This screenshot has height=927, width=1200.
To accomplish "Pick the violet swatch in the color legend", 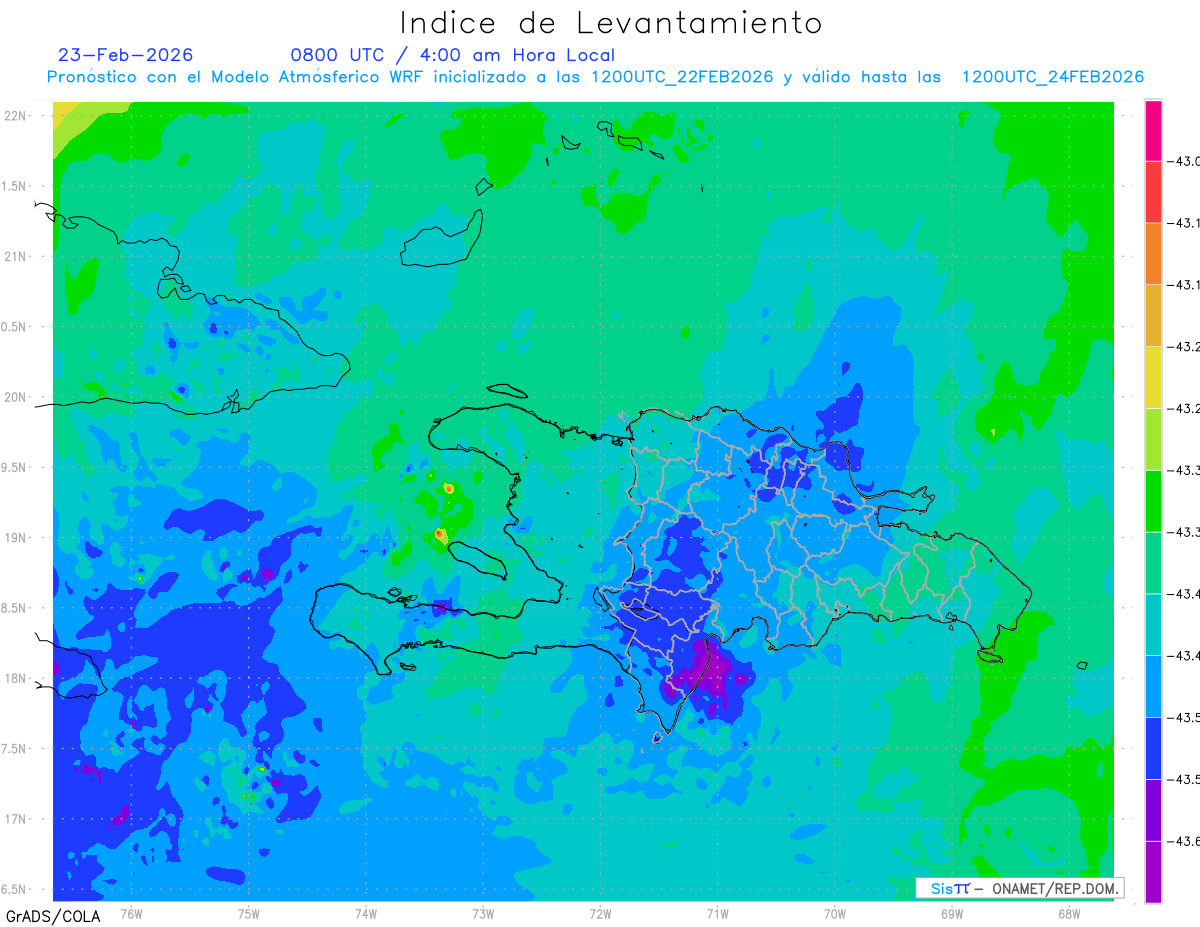I will click(1153, 809).
